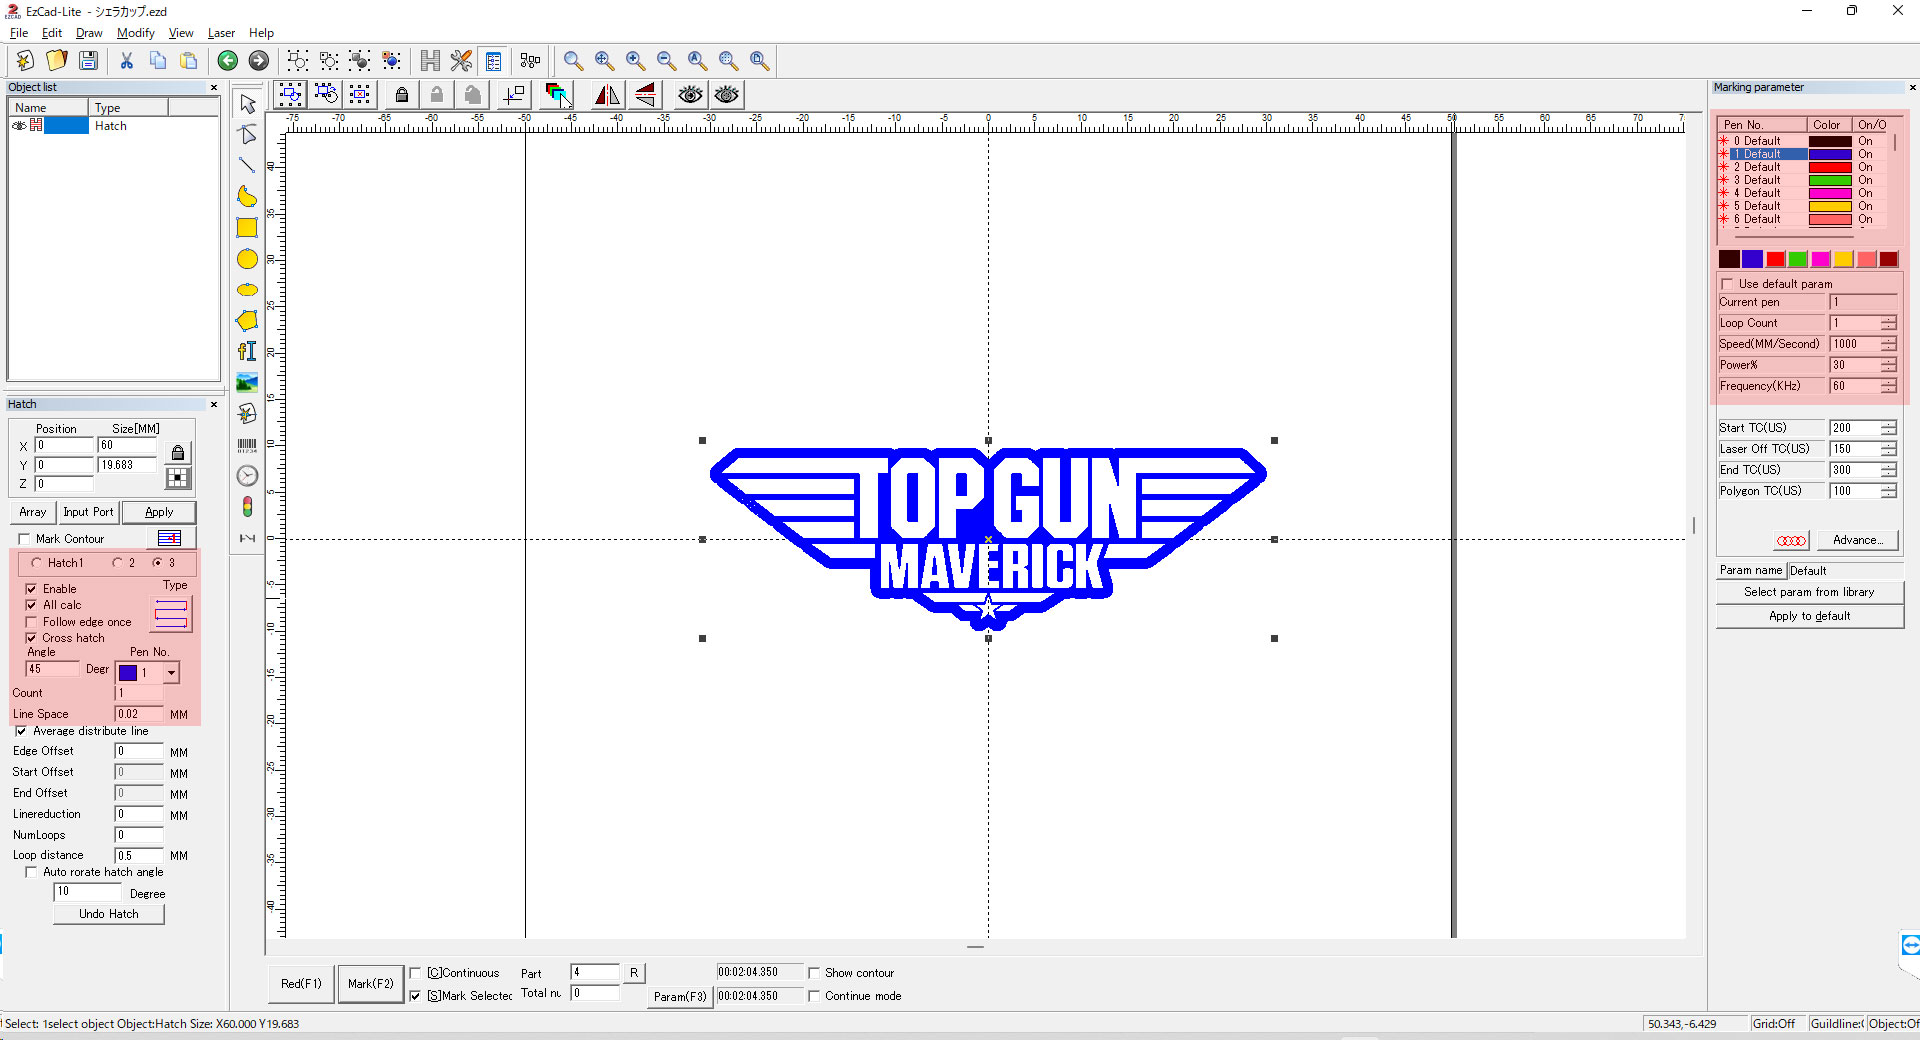The image size is (1920, 1040).
Task: Click the first zoom magnifier icon
Action: (573, 61)
